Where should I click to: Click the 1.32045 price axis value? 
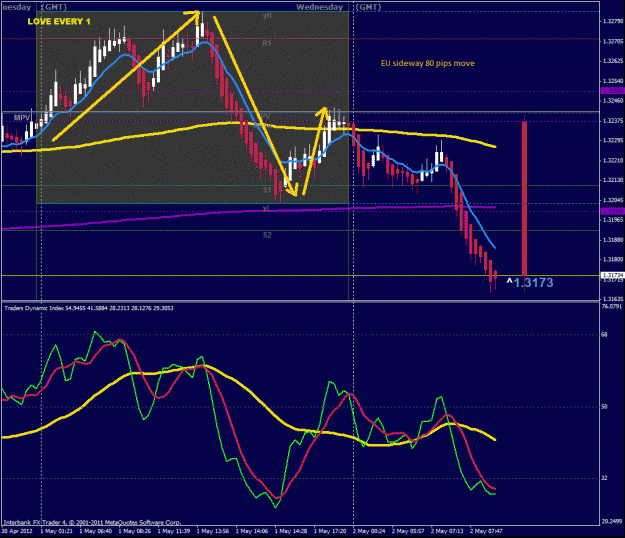(x=613, y=200)
